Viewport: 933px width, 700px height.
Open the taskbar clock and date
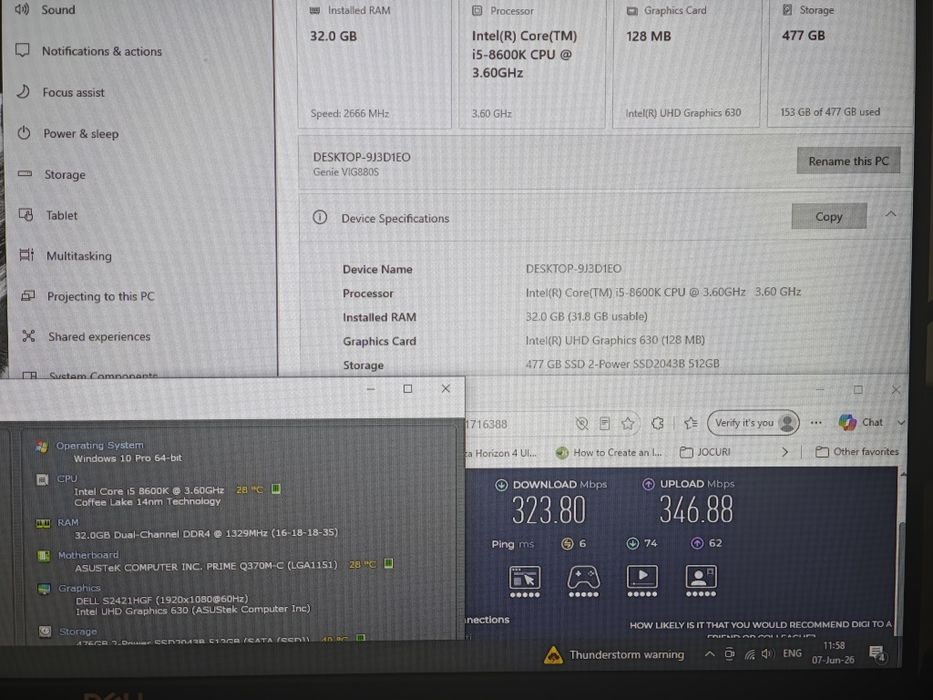pyautogui.click(x=833, y=653)
